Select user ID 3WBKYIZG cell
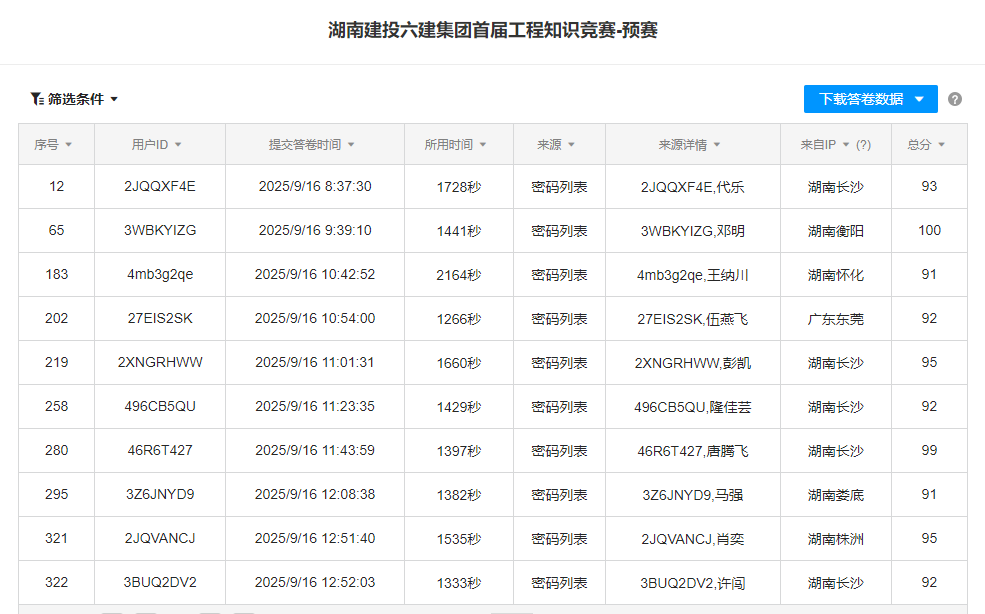This screenshot has width=985, height=614. click(x=160, y=231)
